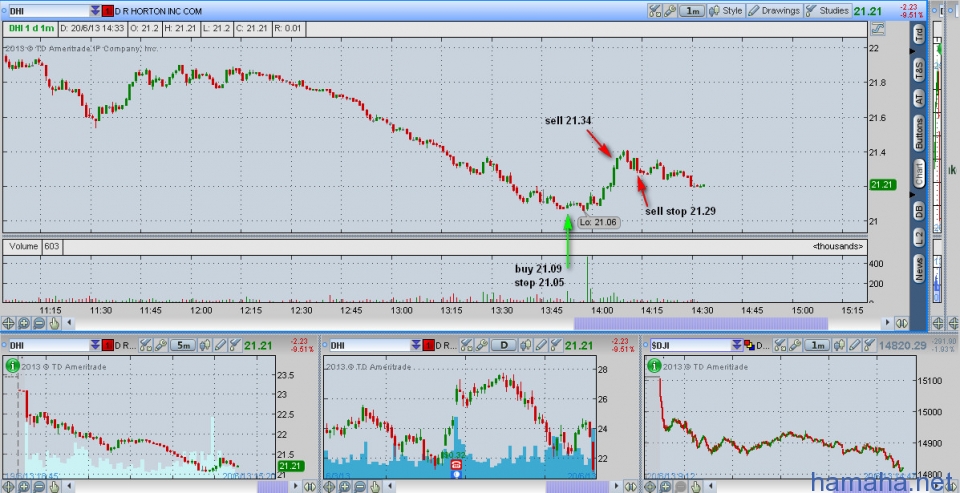Open pencil drawings icon on 5m chart

(x=220, y=345)
